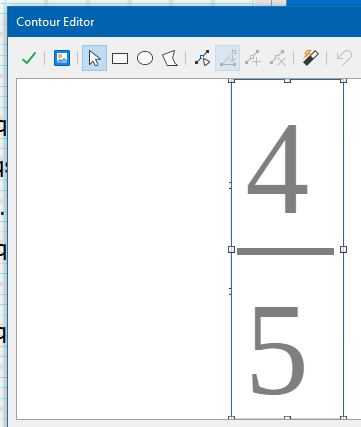This screenshot has width=361, height=427.
Task: Click the bottom-middle contour handle
Action: click(287, 418)
